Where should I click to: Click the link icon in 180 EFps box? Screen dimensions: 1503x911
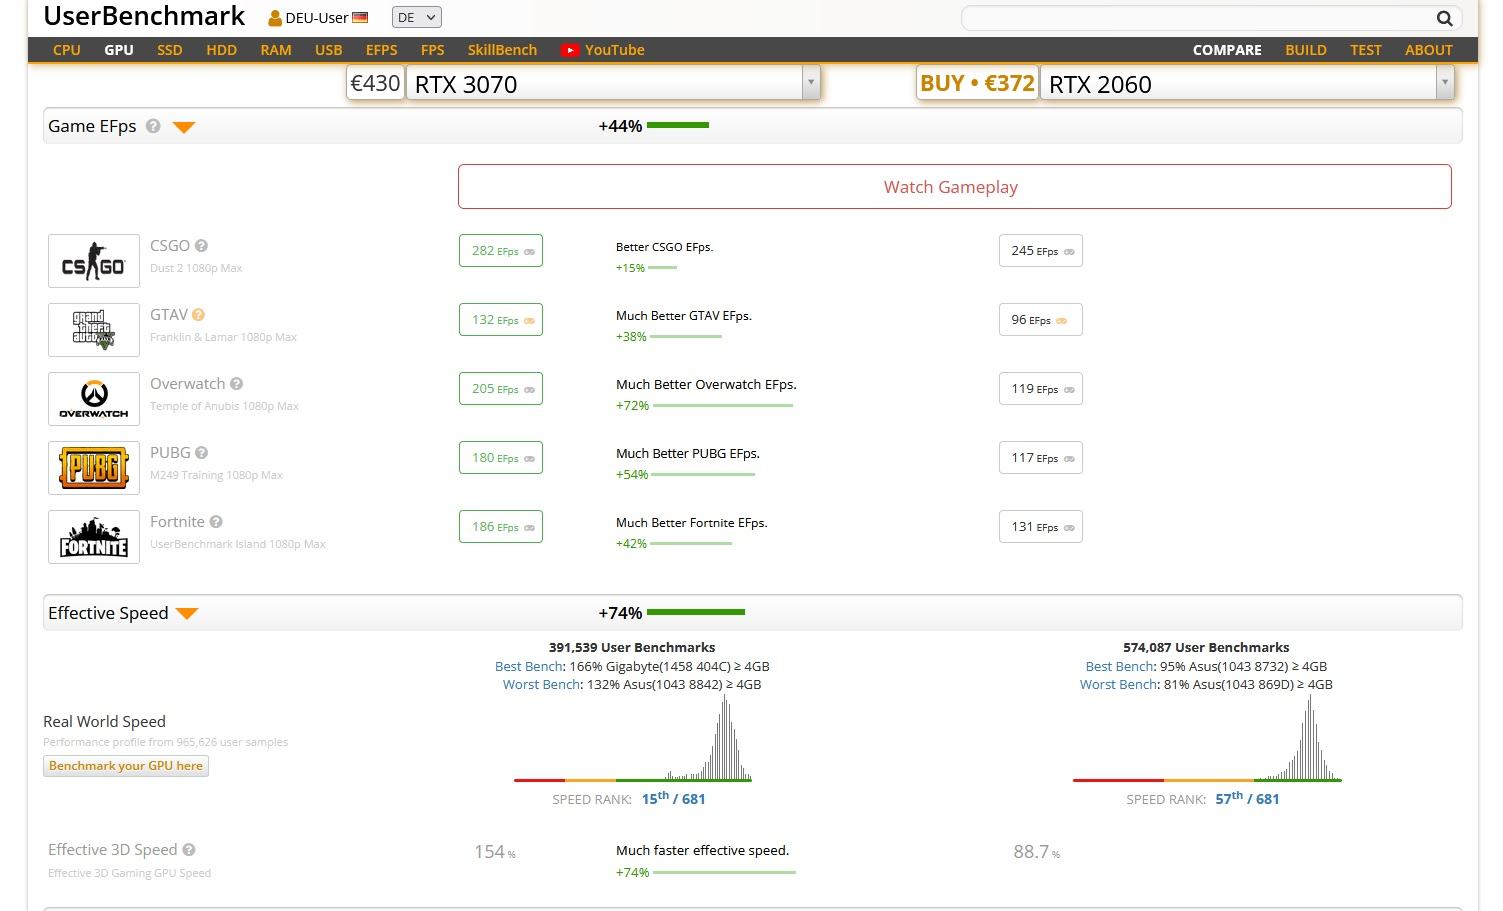[529, 459]
